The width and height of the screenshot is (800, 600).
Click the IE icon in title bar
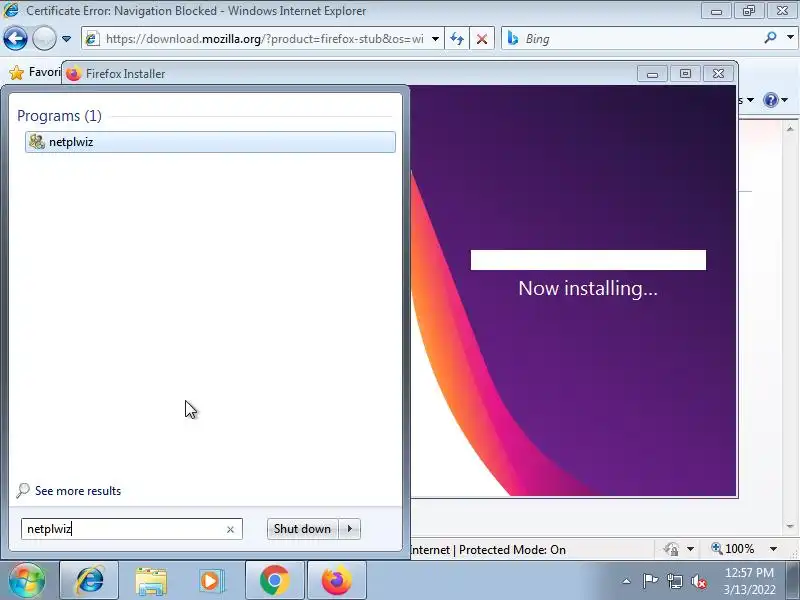point(11,10)
